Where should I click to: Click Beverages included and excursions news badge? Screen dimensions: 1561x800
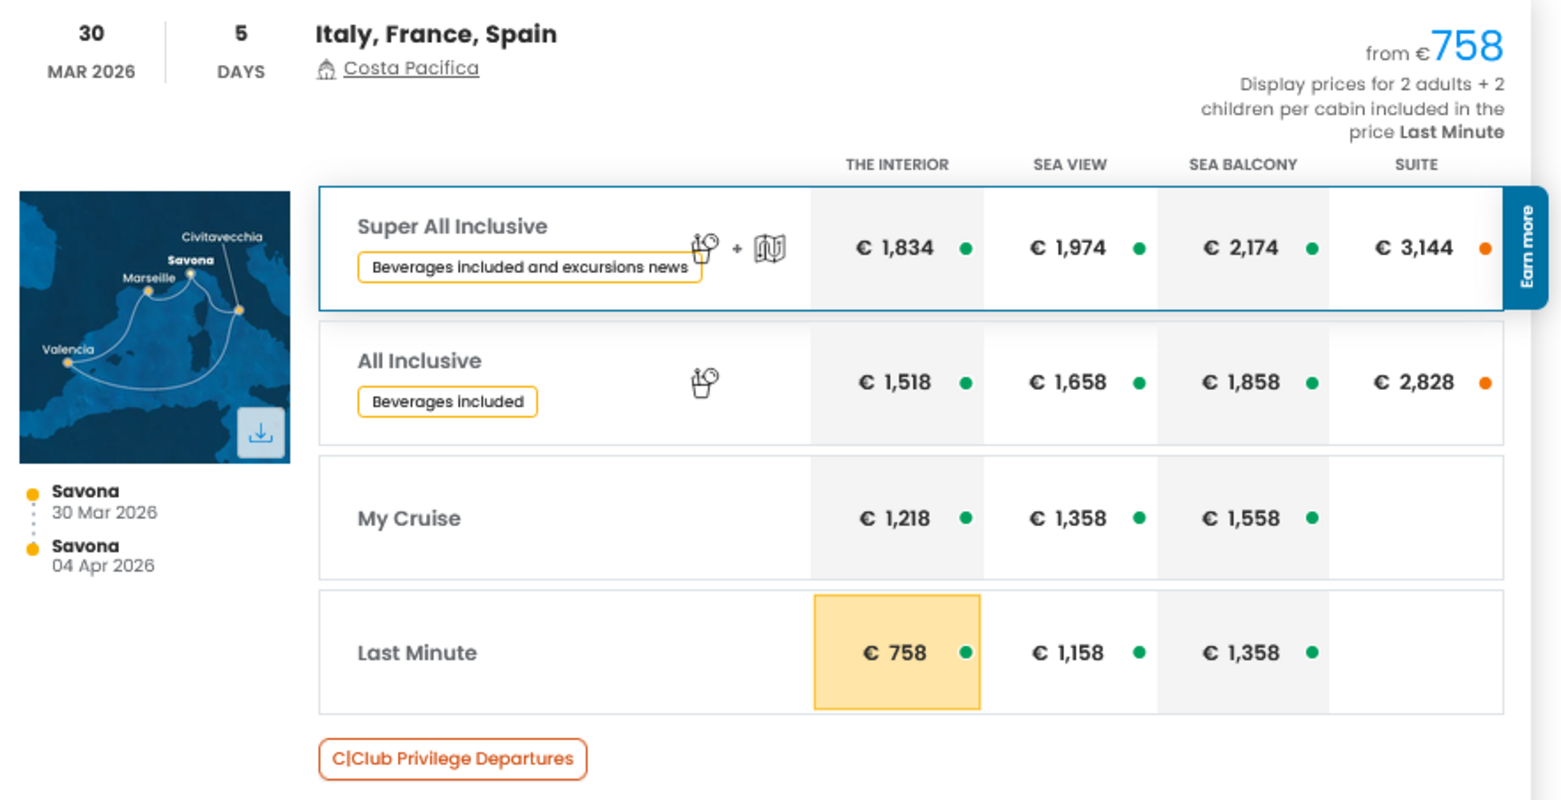pos(529,268)
